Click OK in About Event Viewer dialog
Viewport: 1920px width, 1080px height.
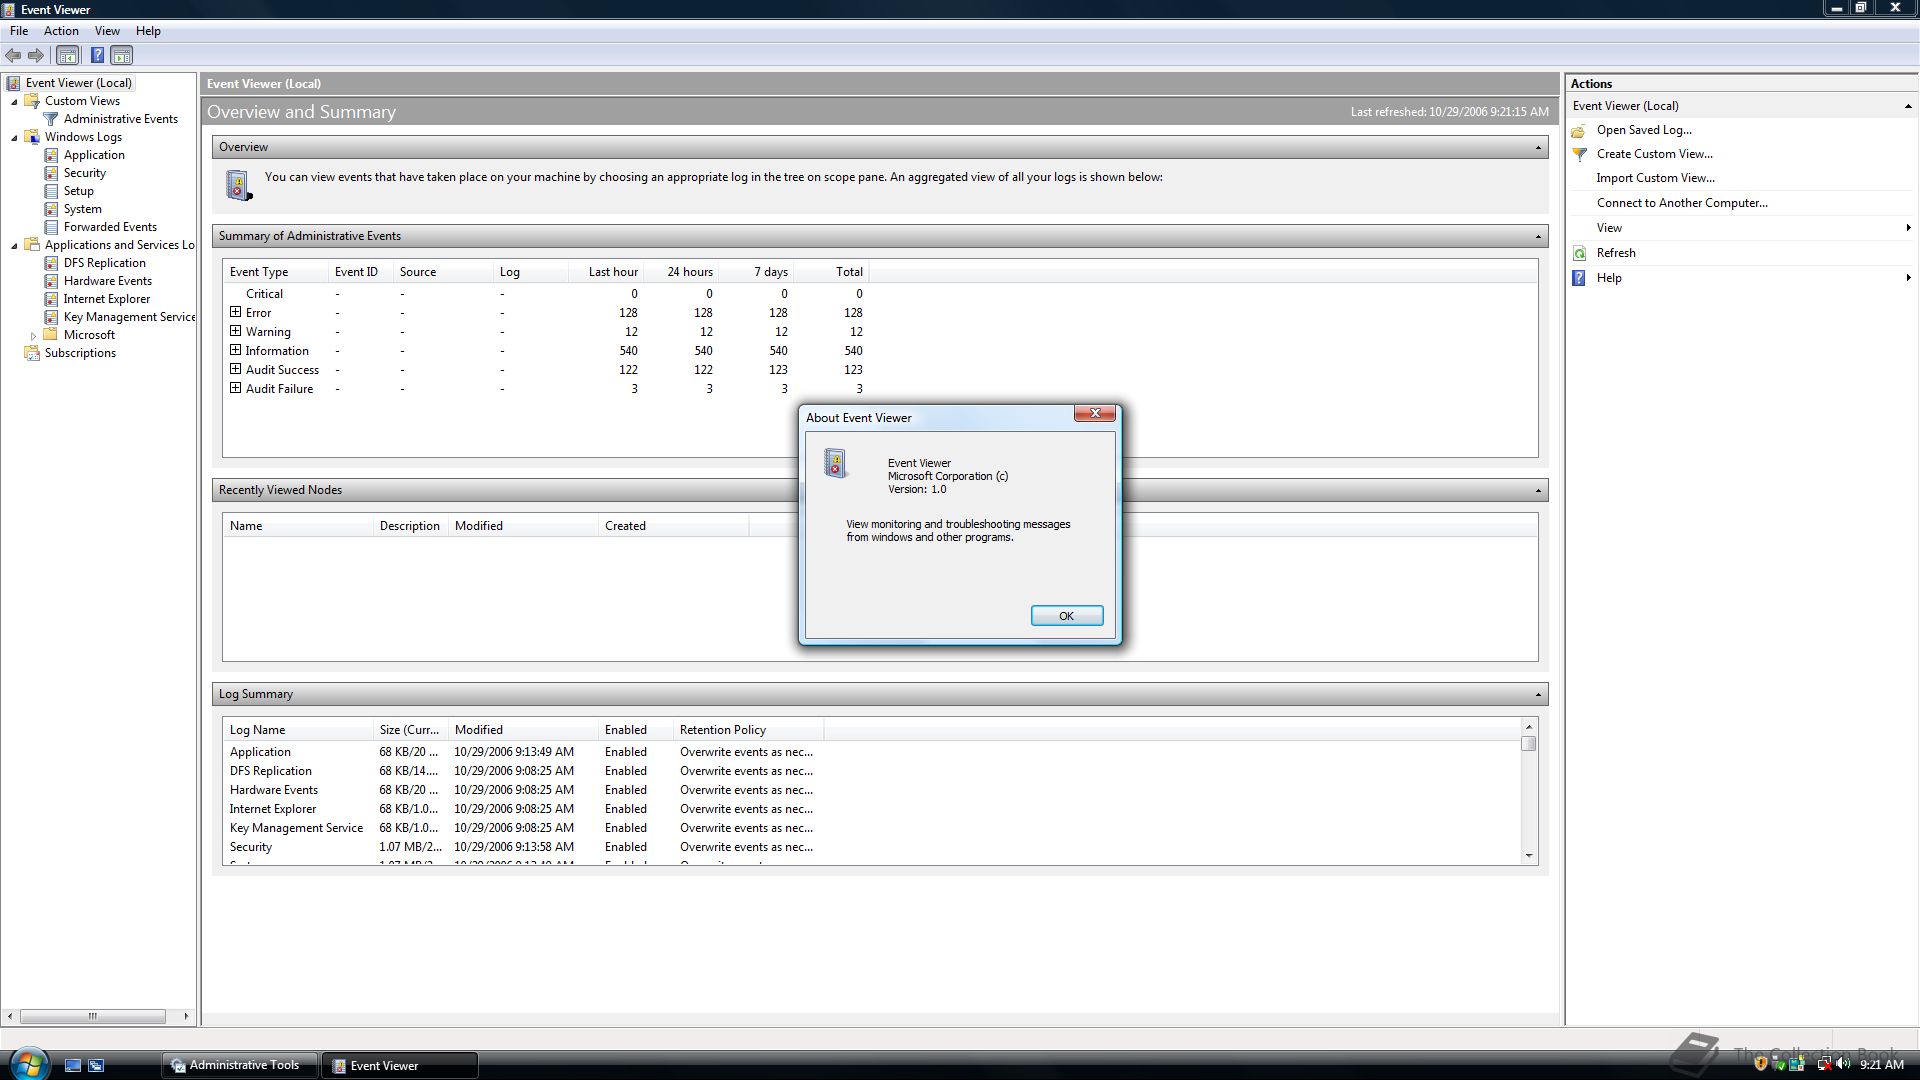coord(1067,616)
